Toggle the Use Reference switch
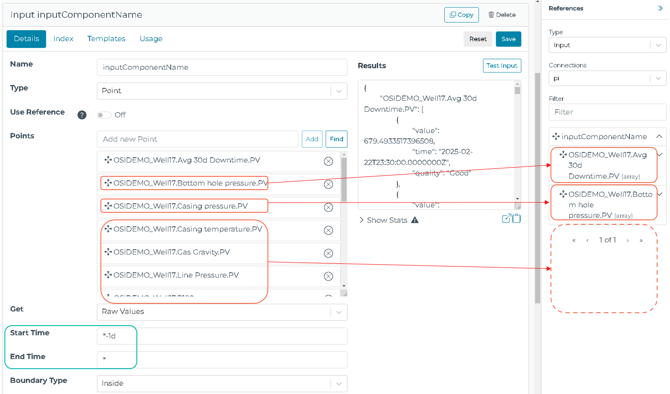The image size is (670, 394). tap(103, 115)
